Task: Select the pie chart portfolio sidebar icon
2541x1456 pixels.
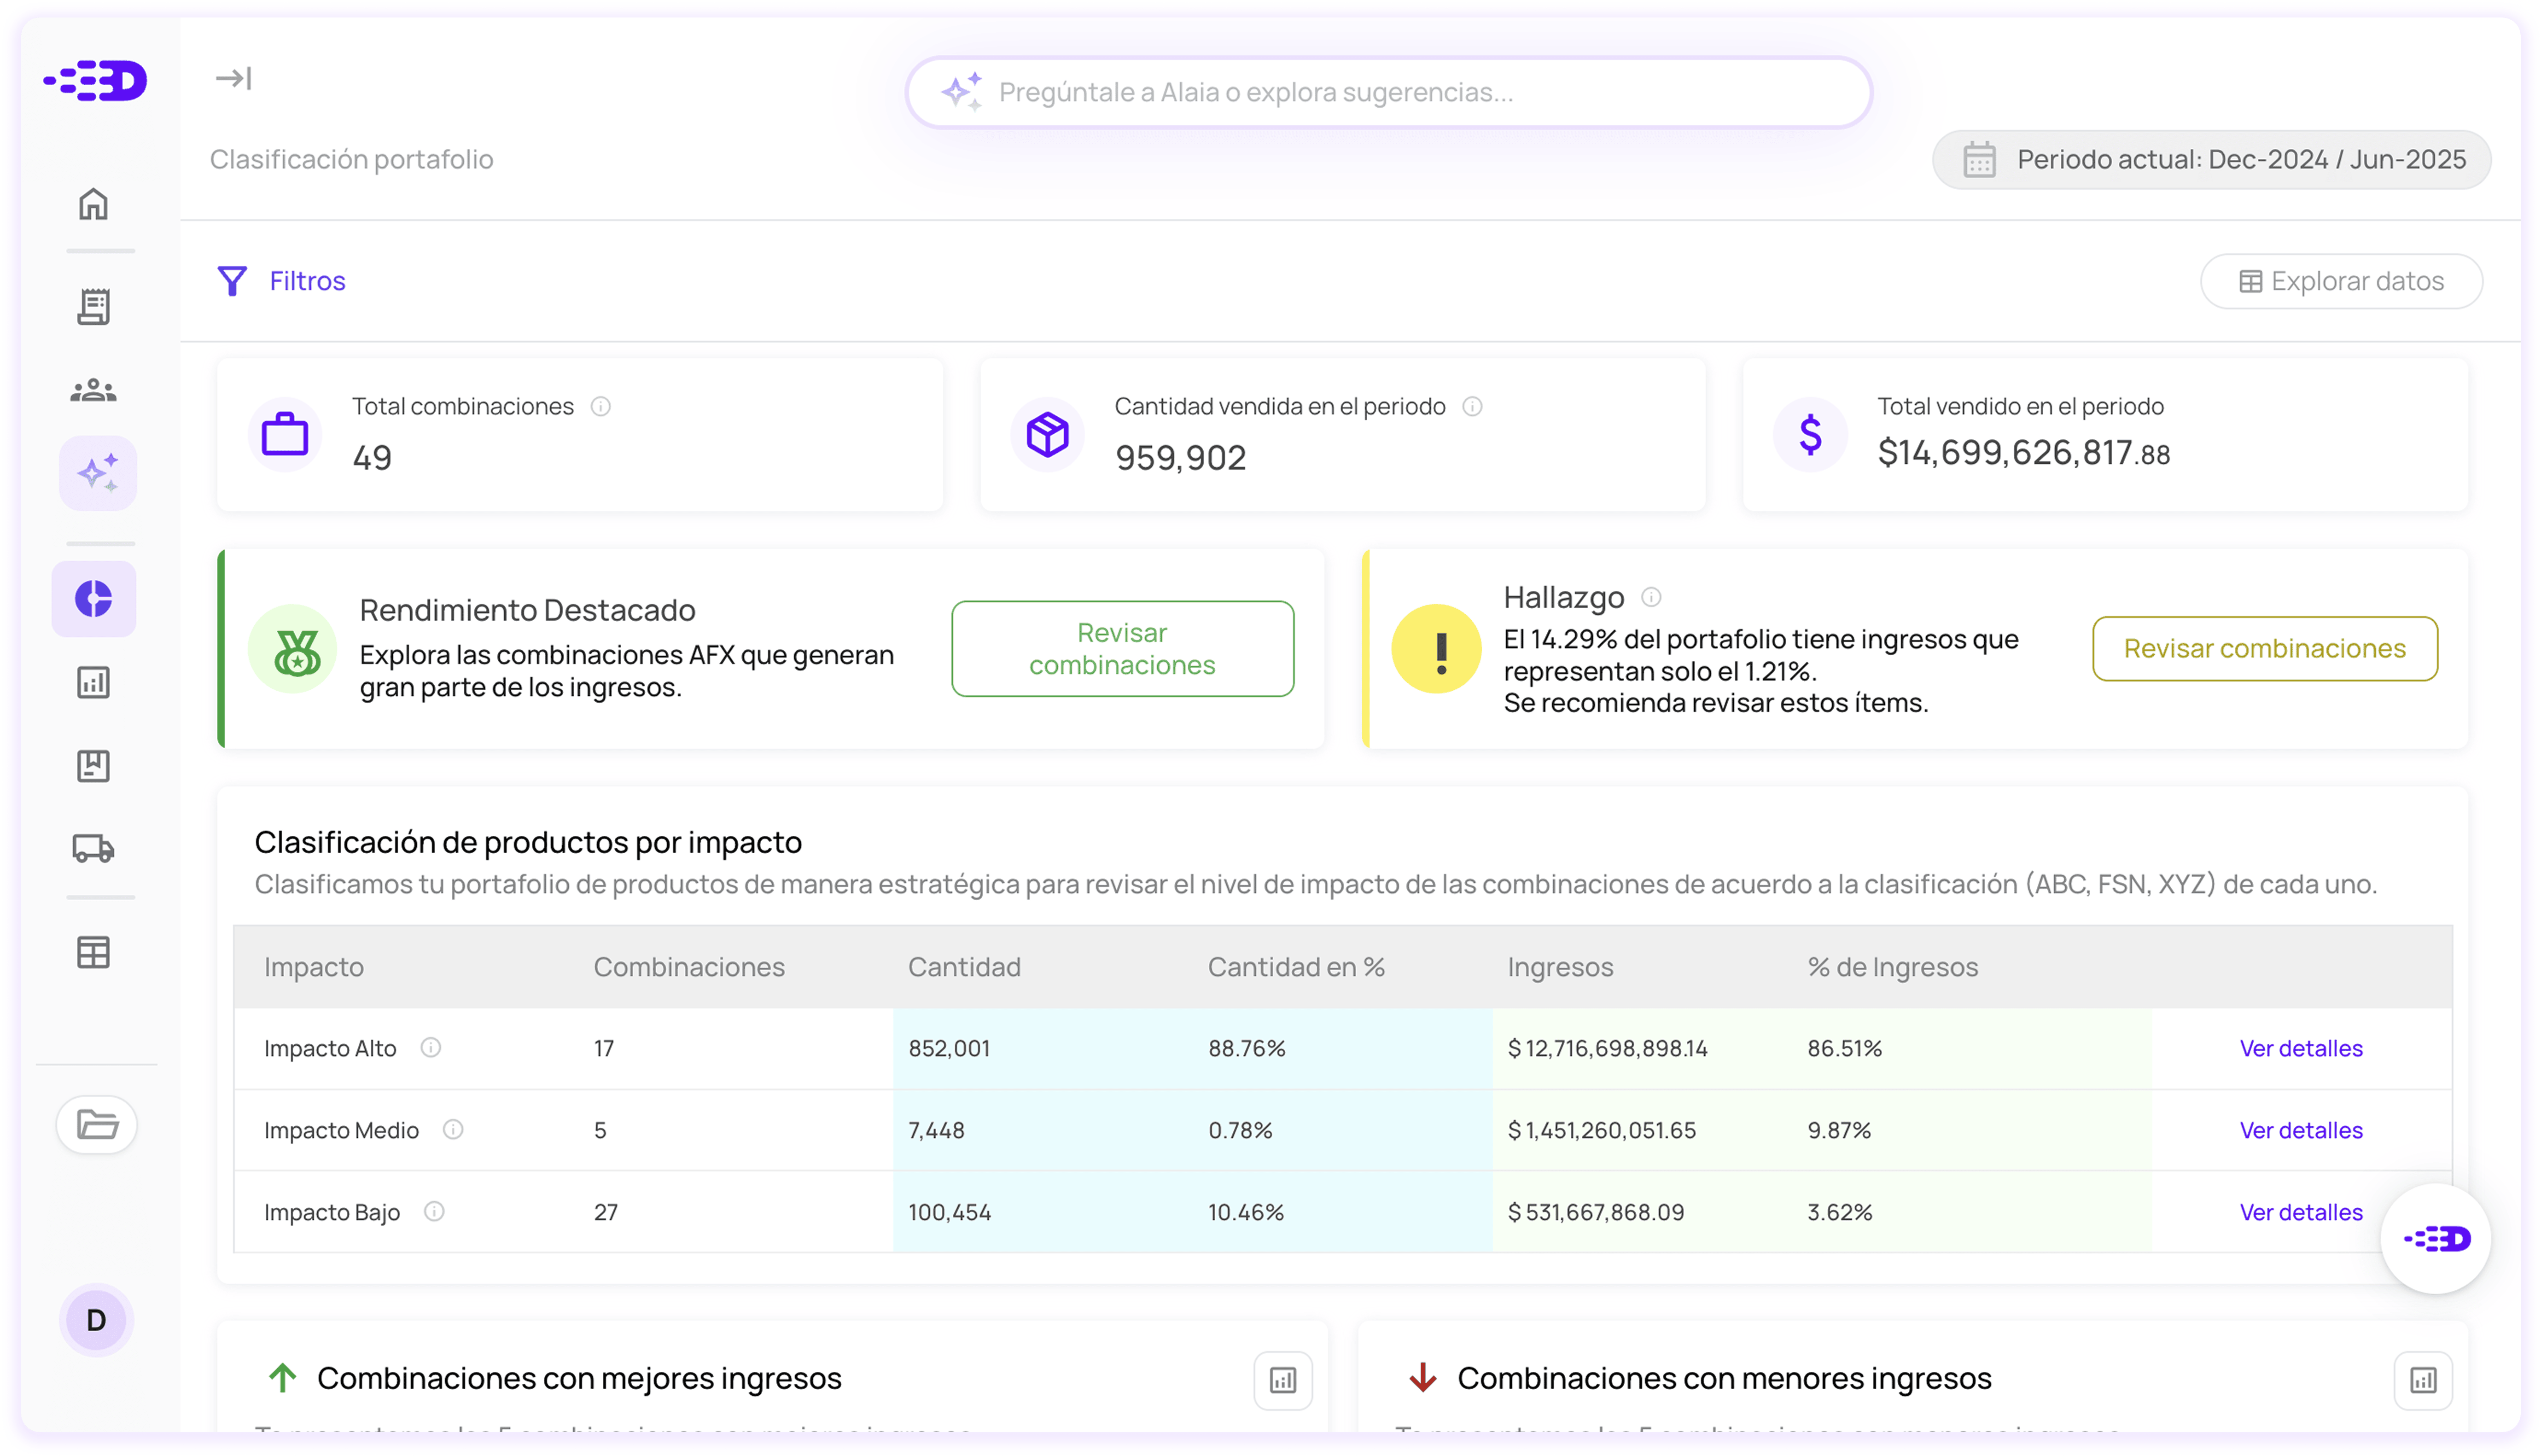Action: (93, 598)
